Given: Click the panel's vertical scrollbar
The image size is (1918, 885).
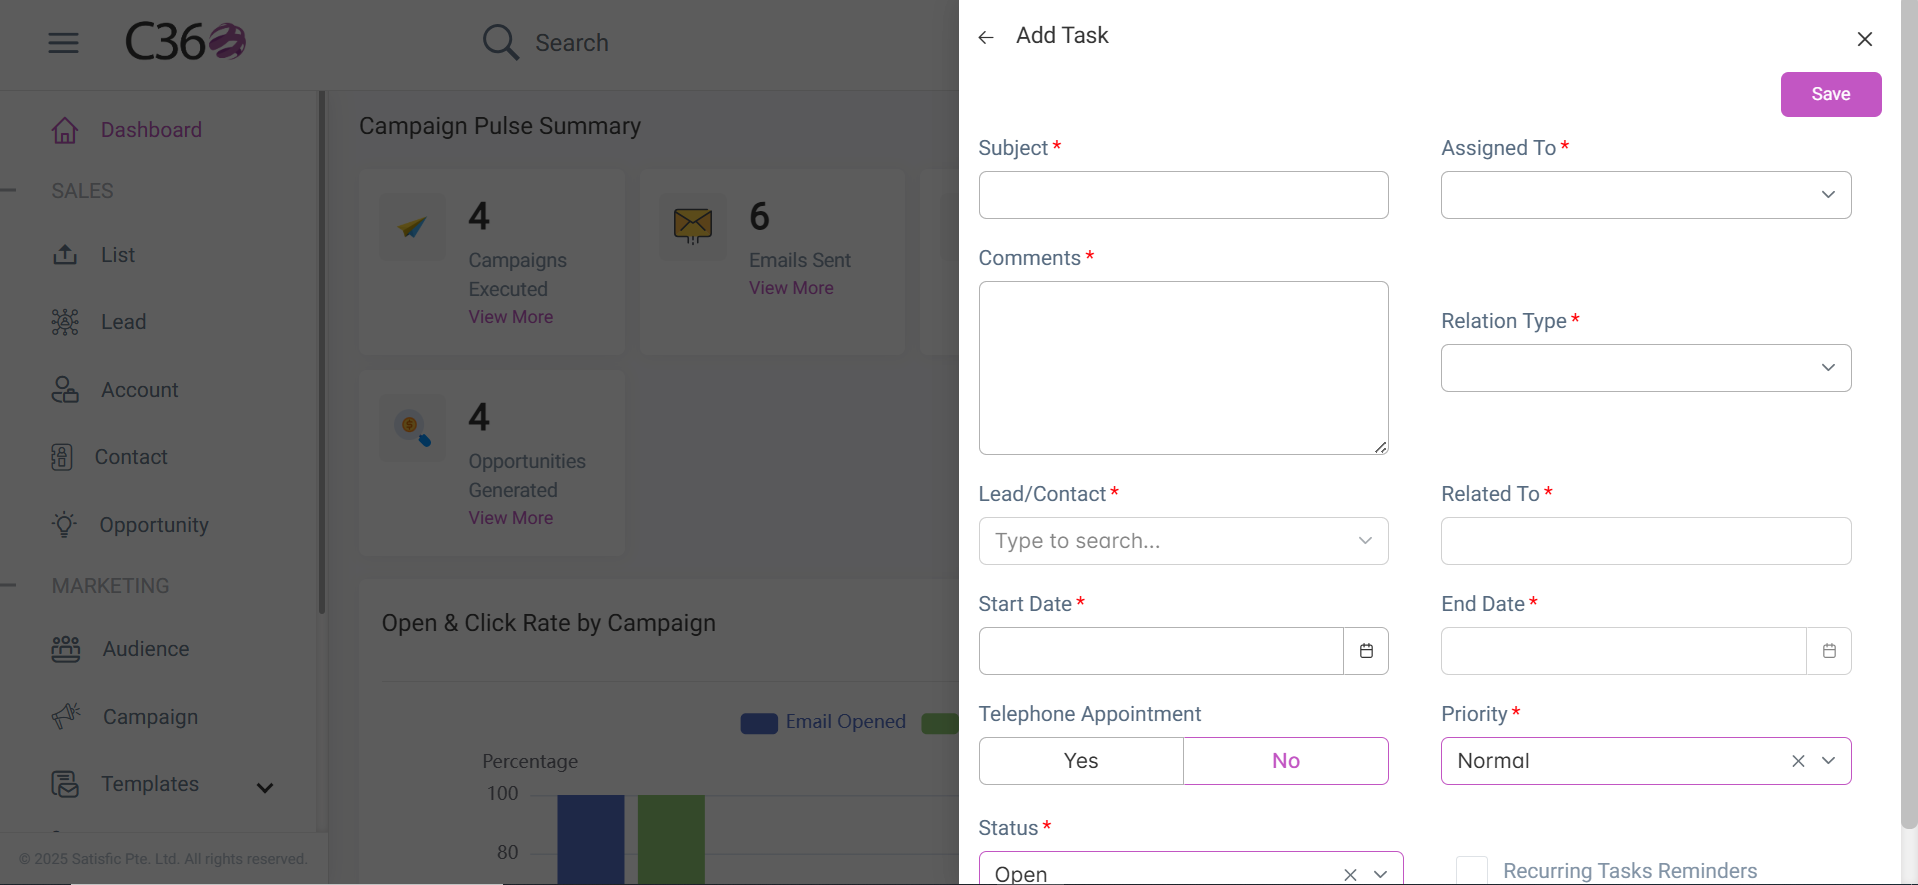Looking at the screenshot, I should (x=1908, y=415).
